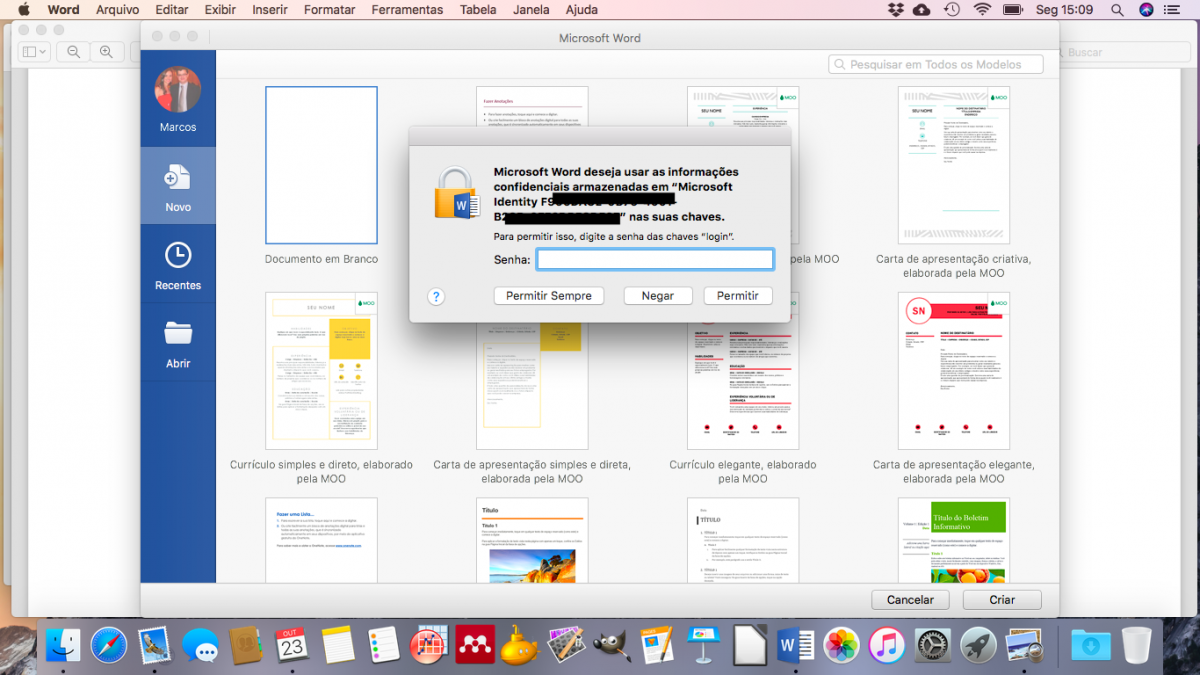Screen dimensions: 1200x675
Task: Open the Arquivo menu
Action: (117, 9)
